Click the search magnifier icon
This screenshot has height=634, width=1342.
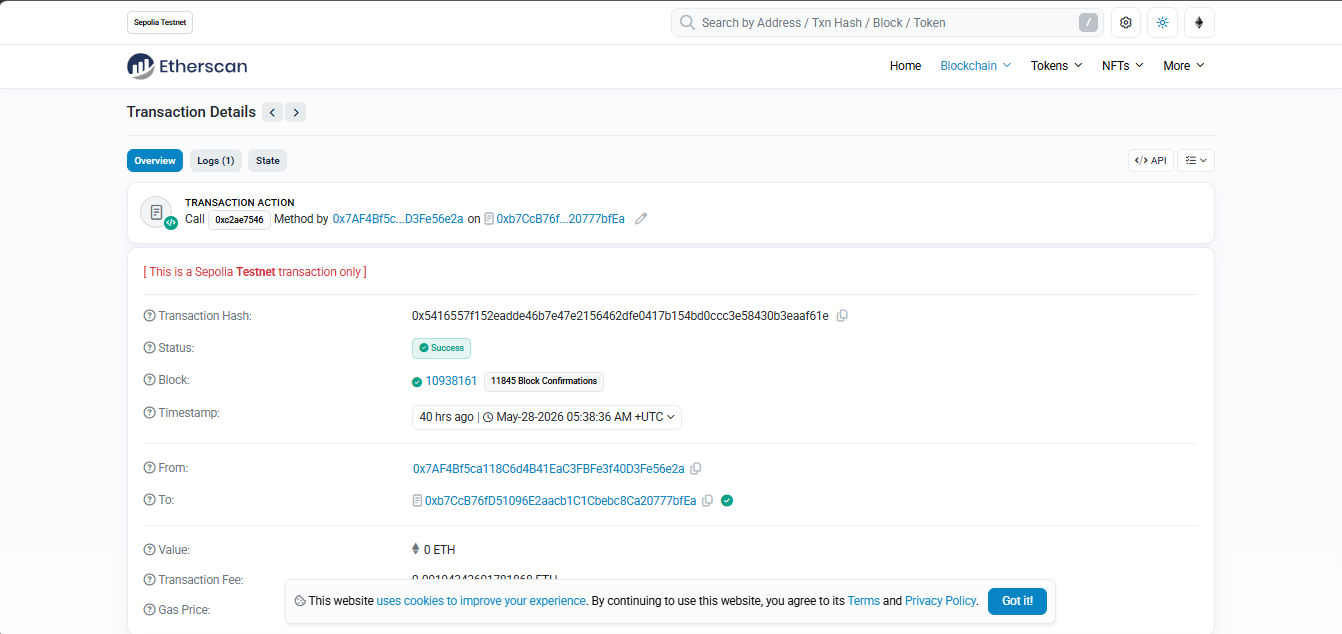[x=687, y=22]
